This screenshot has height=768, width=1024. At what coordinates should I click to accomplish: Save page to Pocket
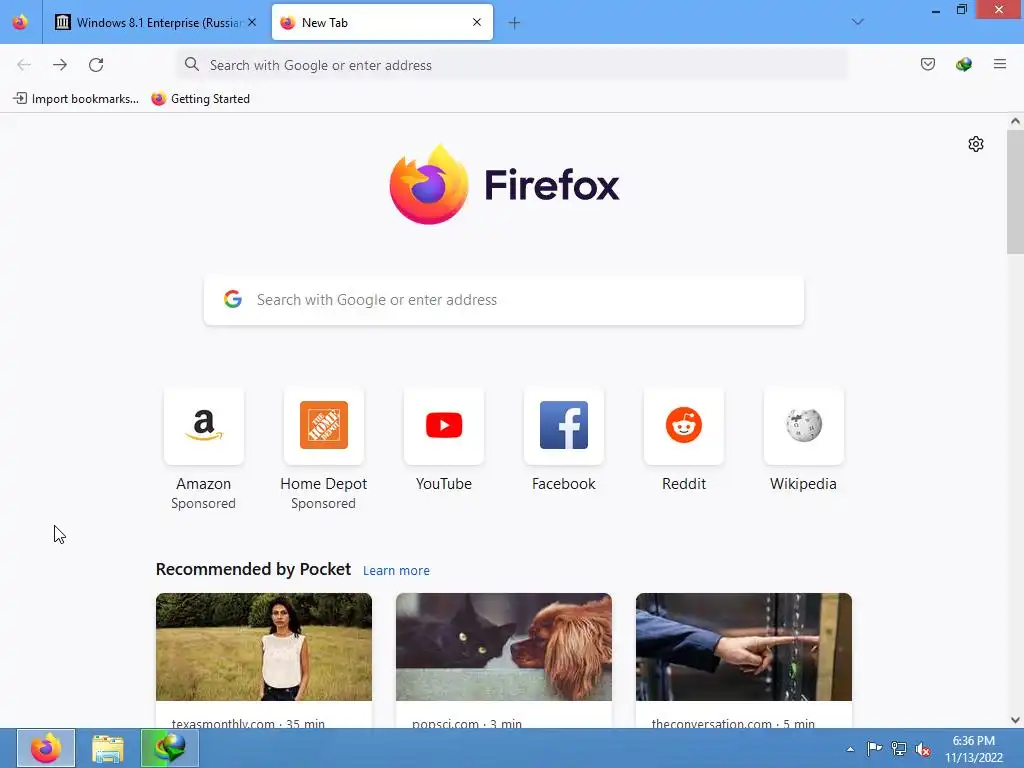click(x=927, y=64)
